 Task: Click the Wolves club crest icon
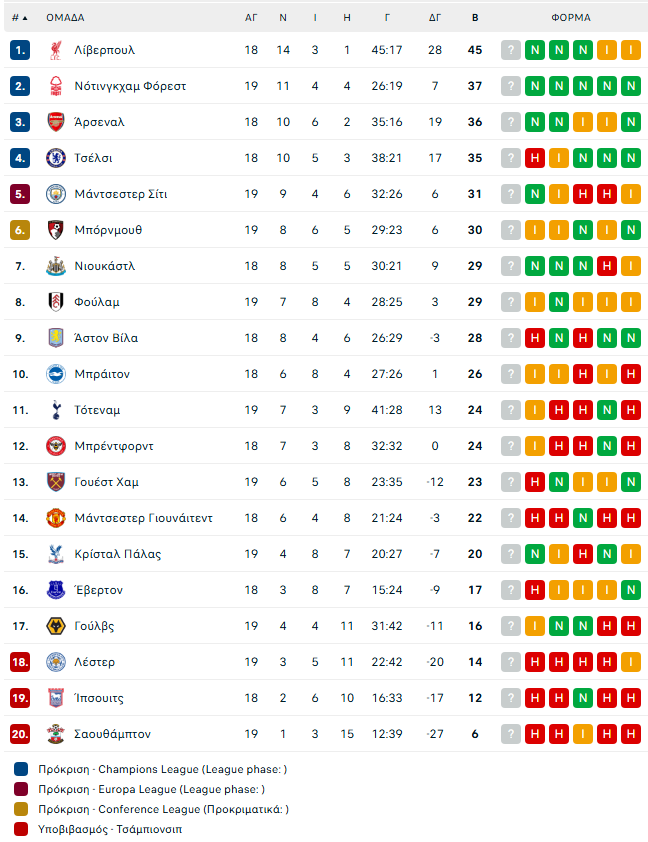pos(56,626)
